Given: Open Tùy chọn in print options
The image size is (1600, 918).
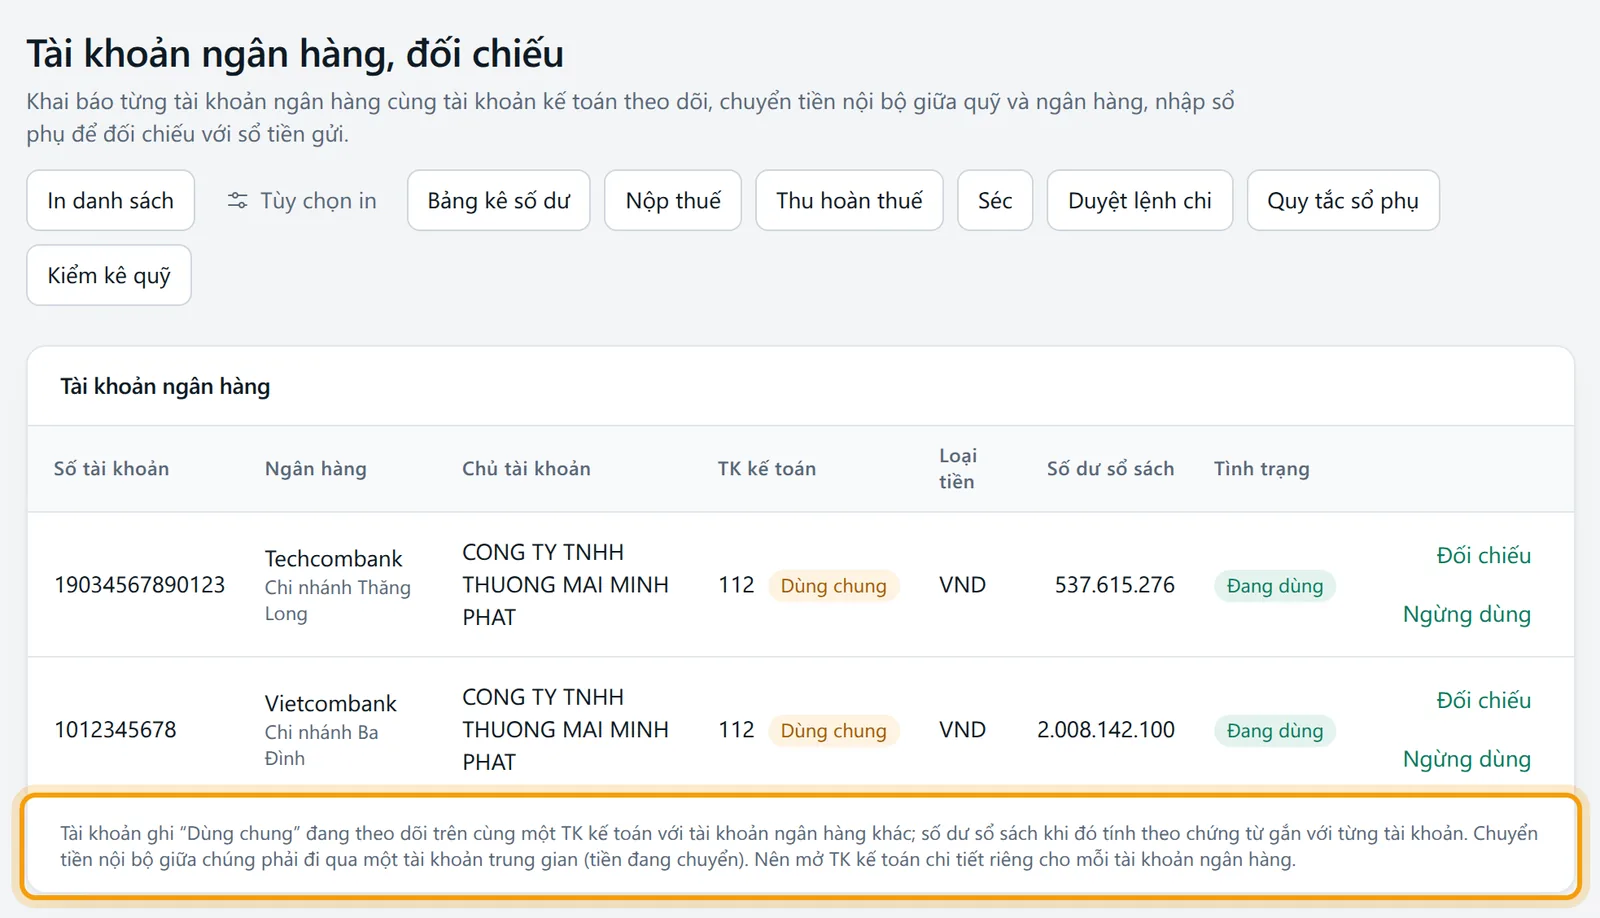Looking at the screenshot, I should click(301, 201).
